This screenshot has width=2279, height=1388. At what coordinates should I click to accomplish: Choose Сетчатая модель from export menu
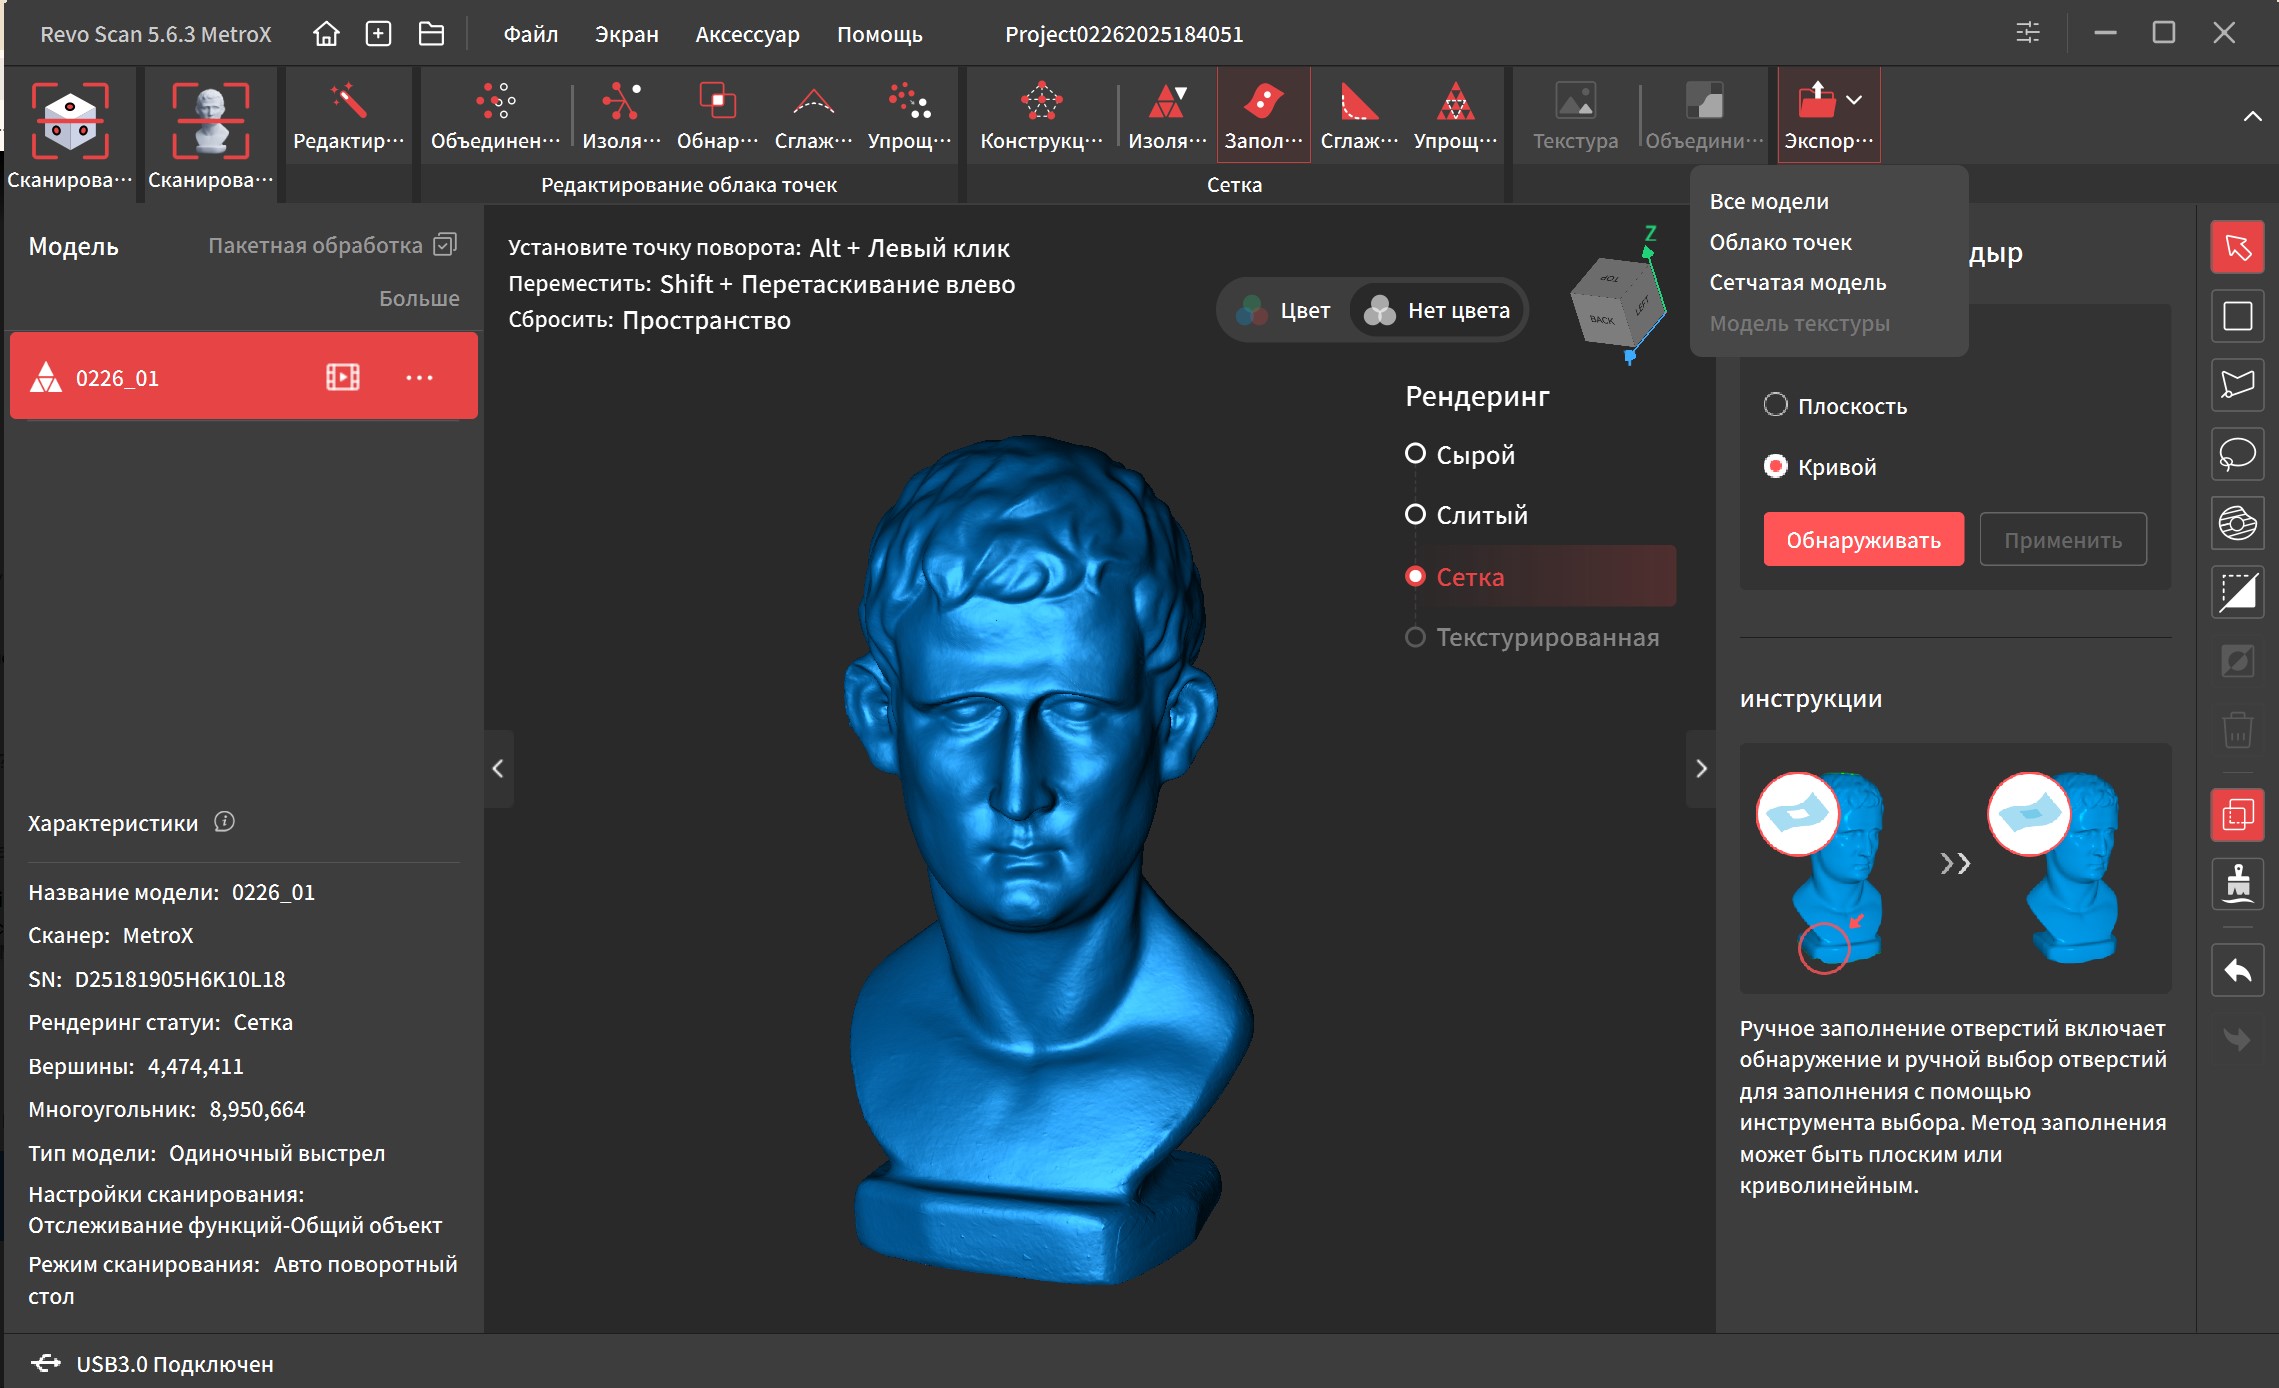(x=1797, y=283)
